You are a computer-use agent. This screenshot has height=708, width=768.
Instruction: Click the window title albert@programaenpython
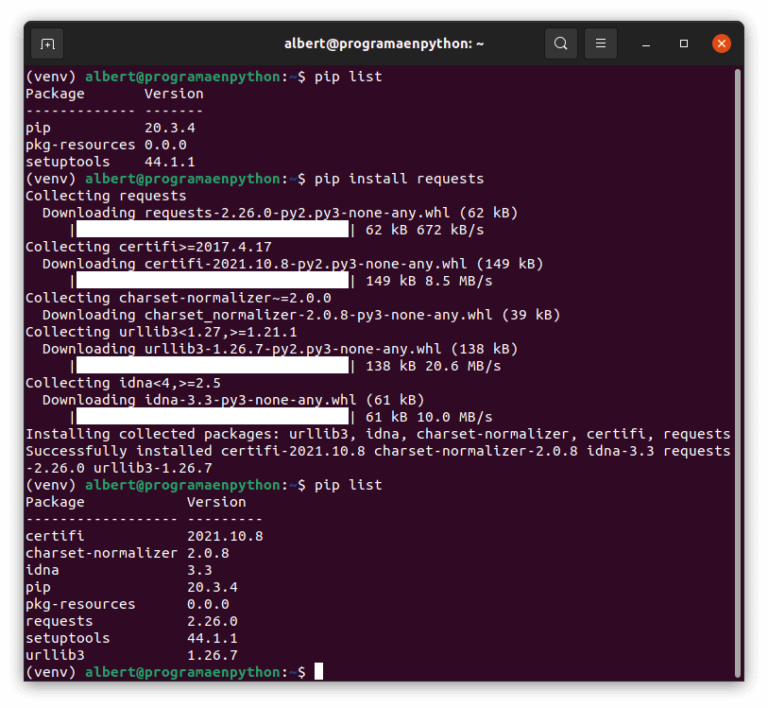coord(384,44)
